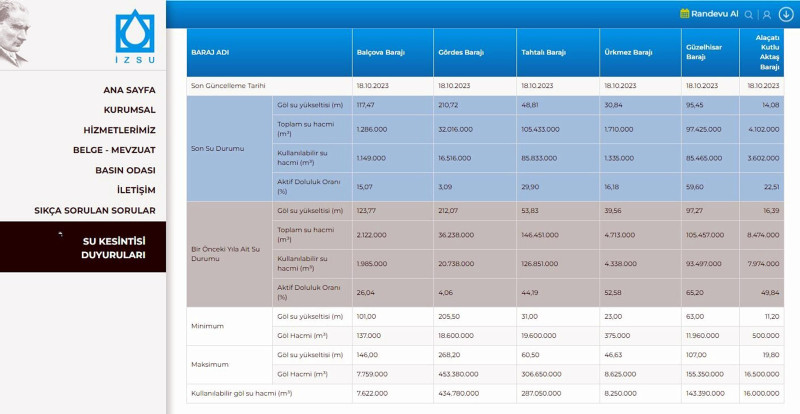Open the İLETİŞİM page
The height and width of the screenshot is (414, 800).
pyautogui.click(x=132, y=190)
